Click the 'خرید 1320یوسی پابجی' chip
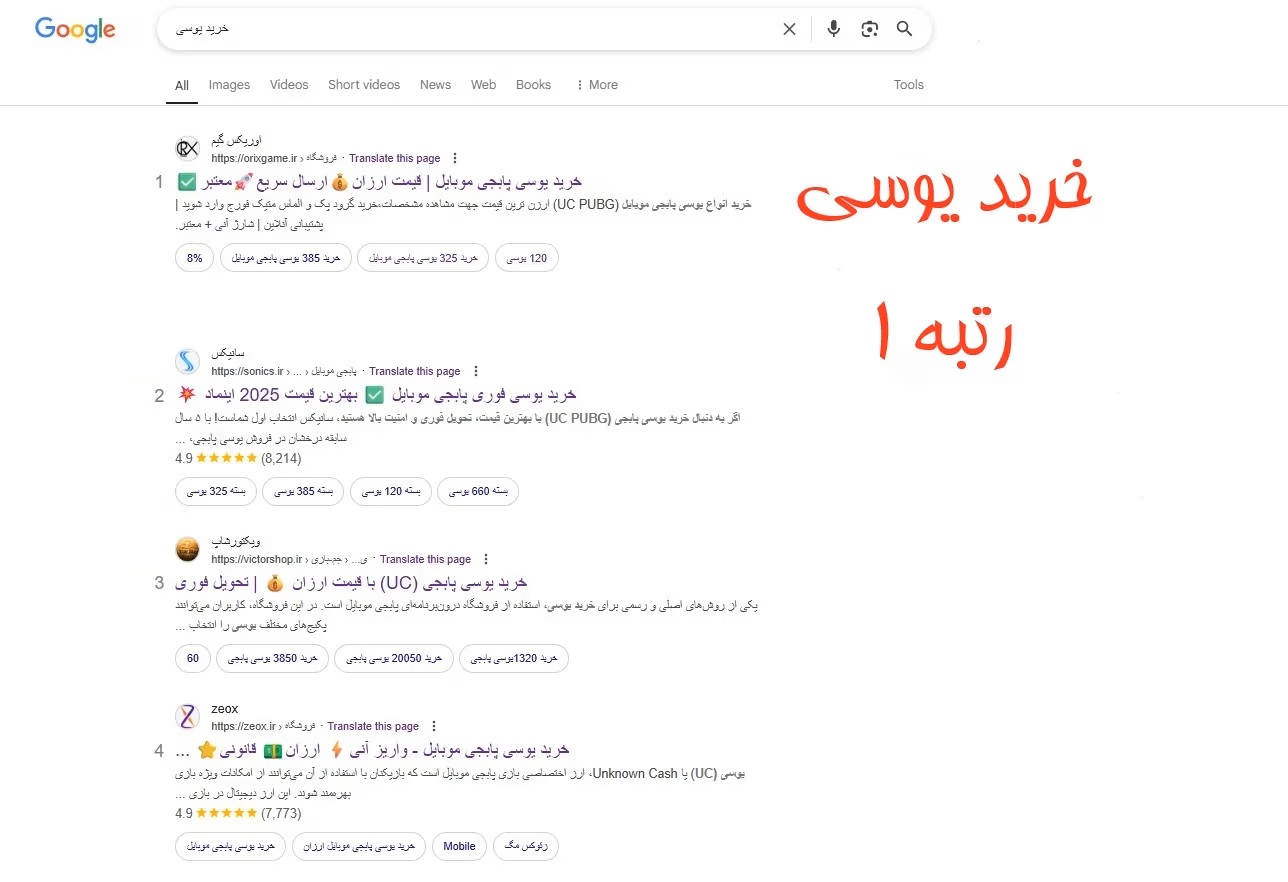 point(514,658)
